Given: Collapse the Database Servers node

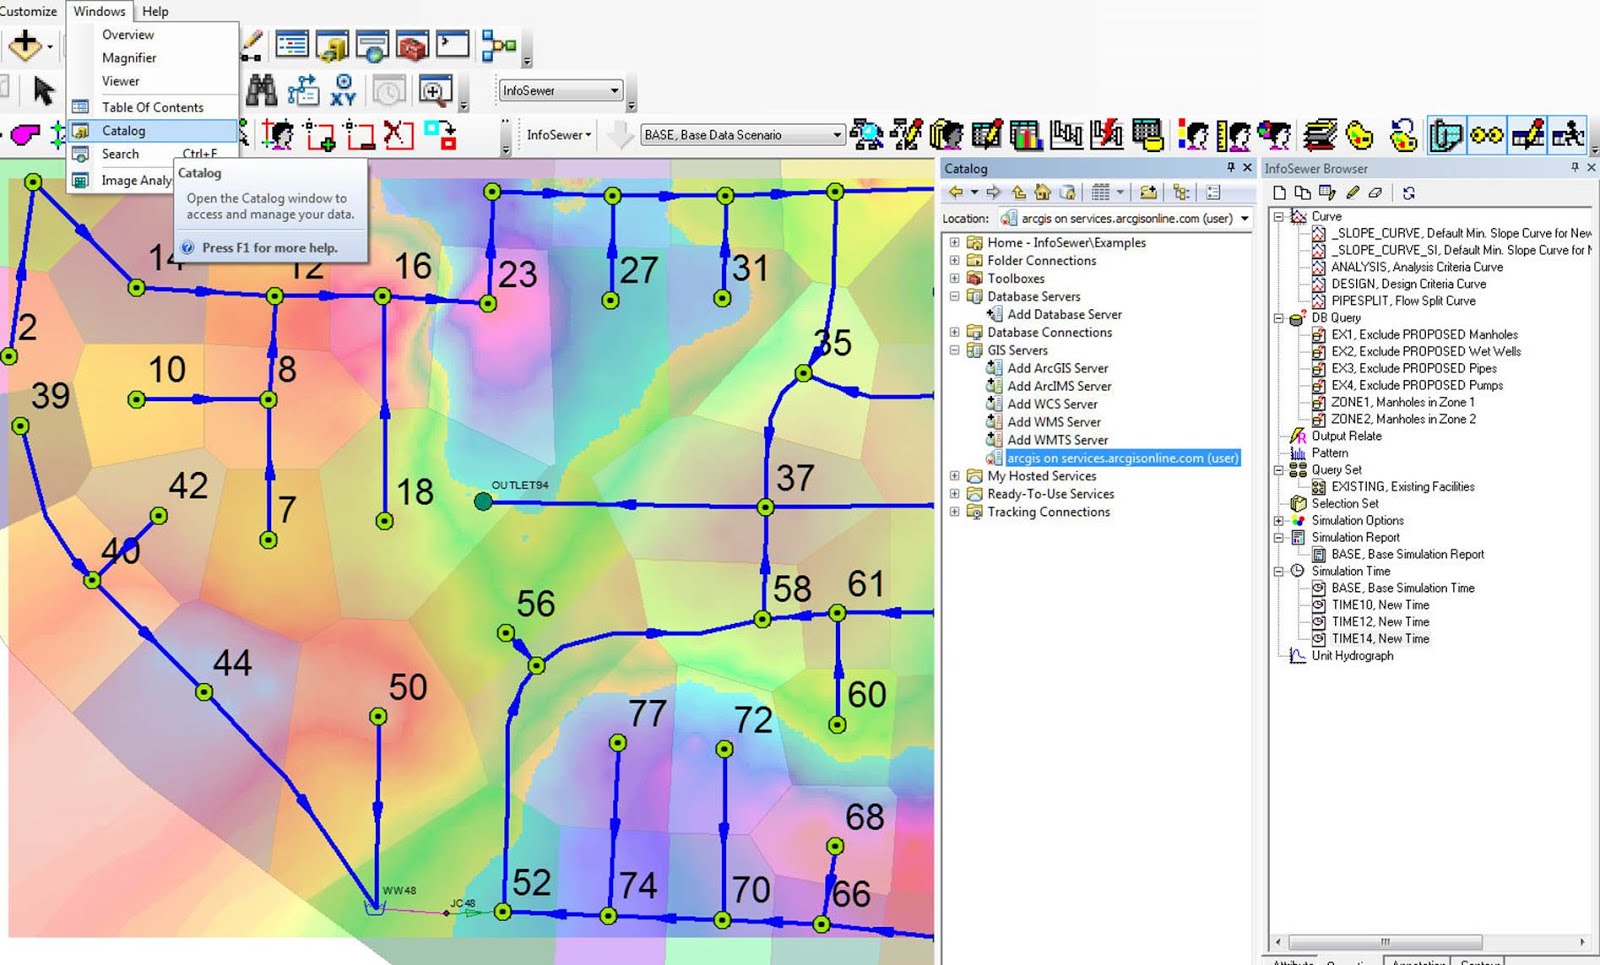Looking at the screenshot, I should click(954, 296).
